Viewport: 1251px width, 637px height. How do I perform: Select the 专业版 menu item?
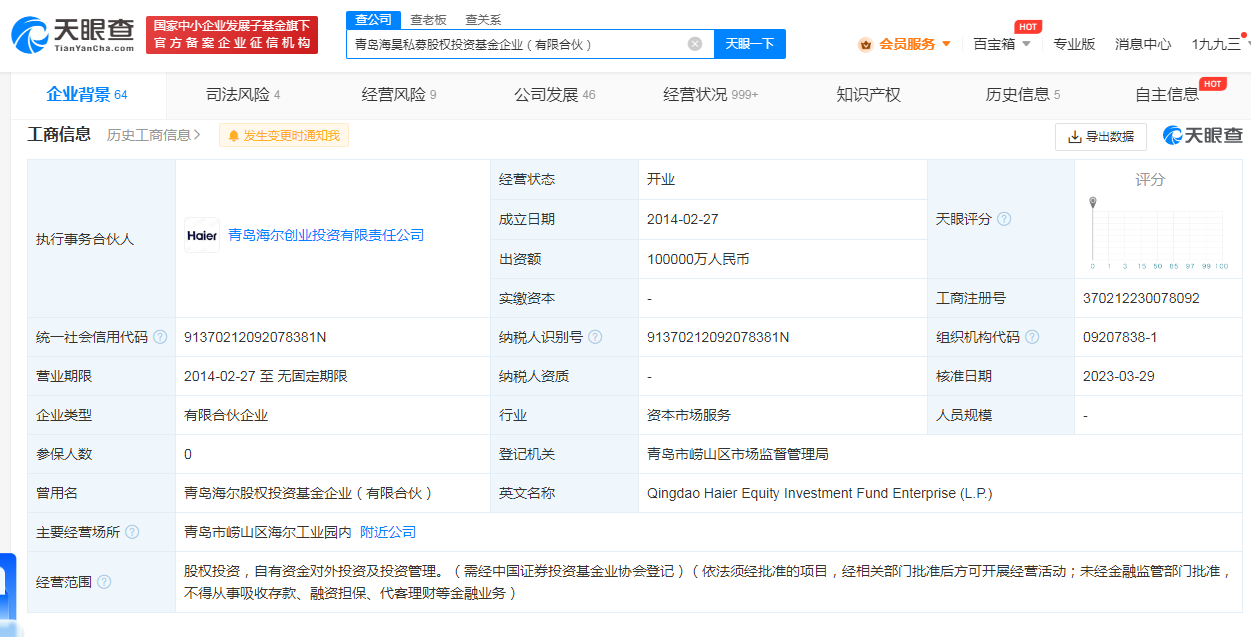tap(1075, 44)
